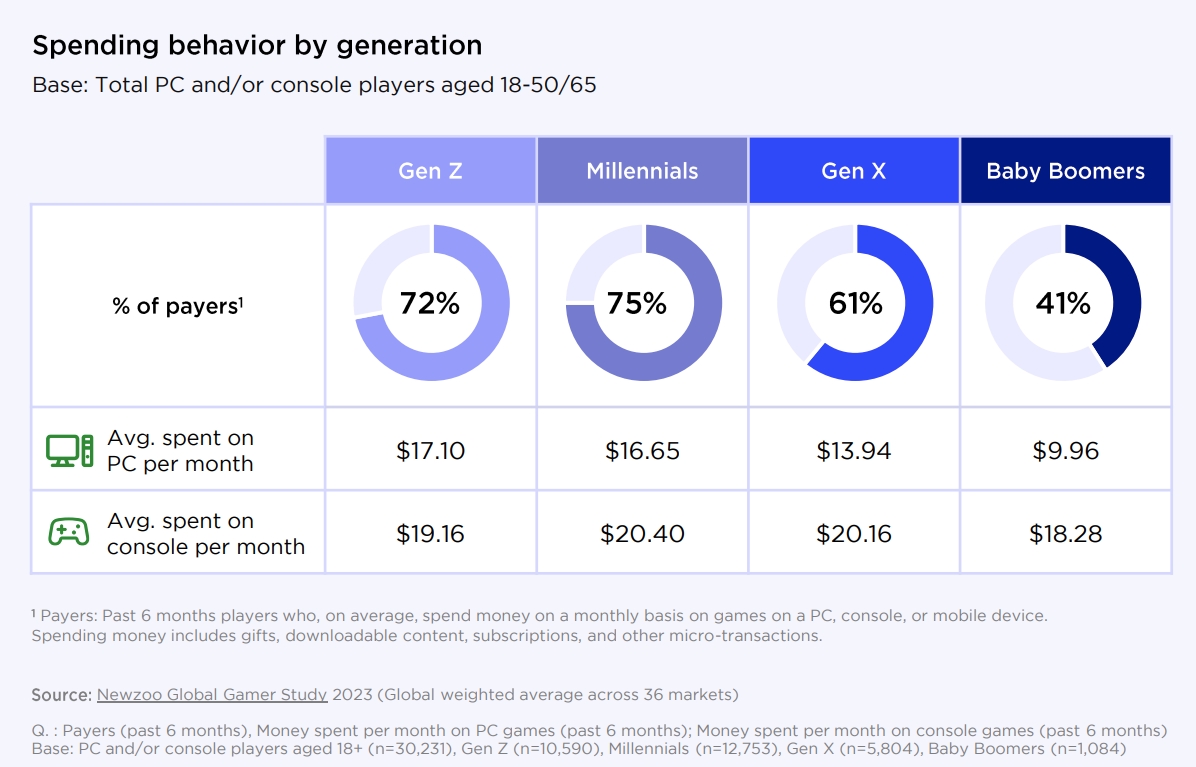The image size is (1196, 767).
Task: Click the green game controller icon
Action: tap(69, 532)
